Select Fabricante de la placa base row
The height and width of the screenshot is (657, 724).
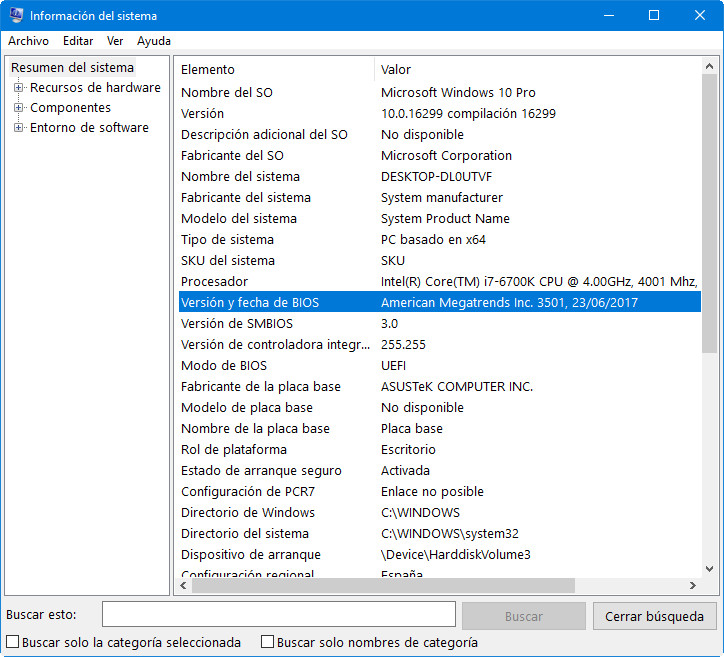[x=440, y=386]
